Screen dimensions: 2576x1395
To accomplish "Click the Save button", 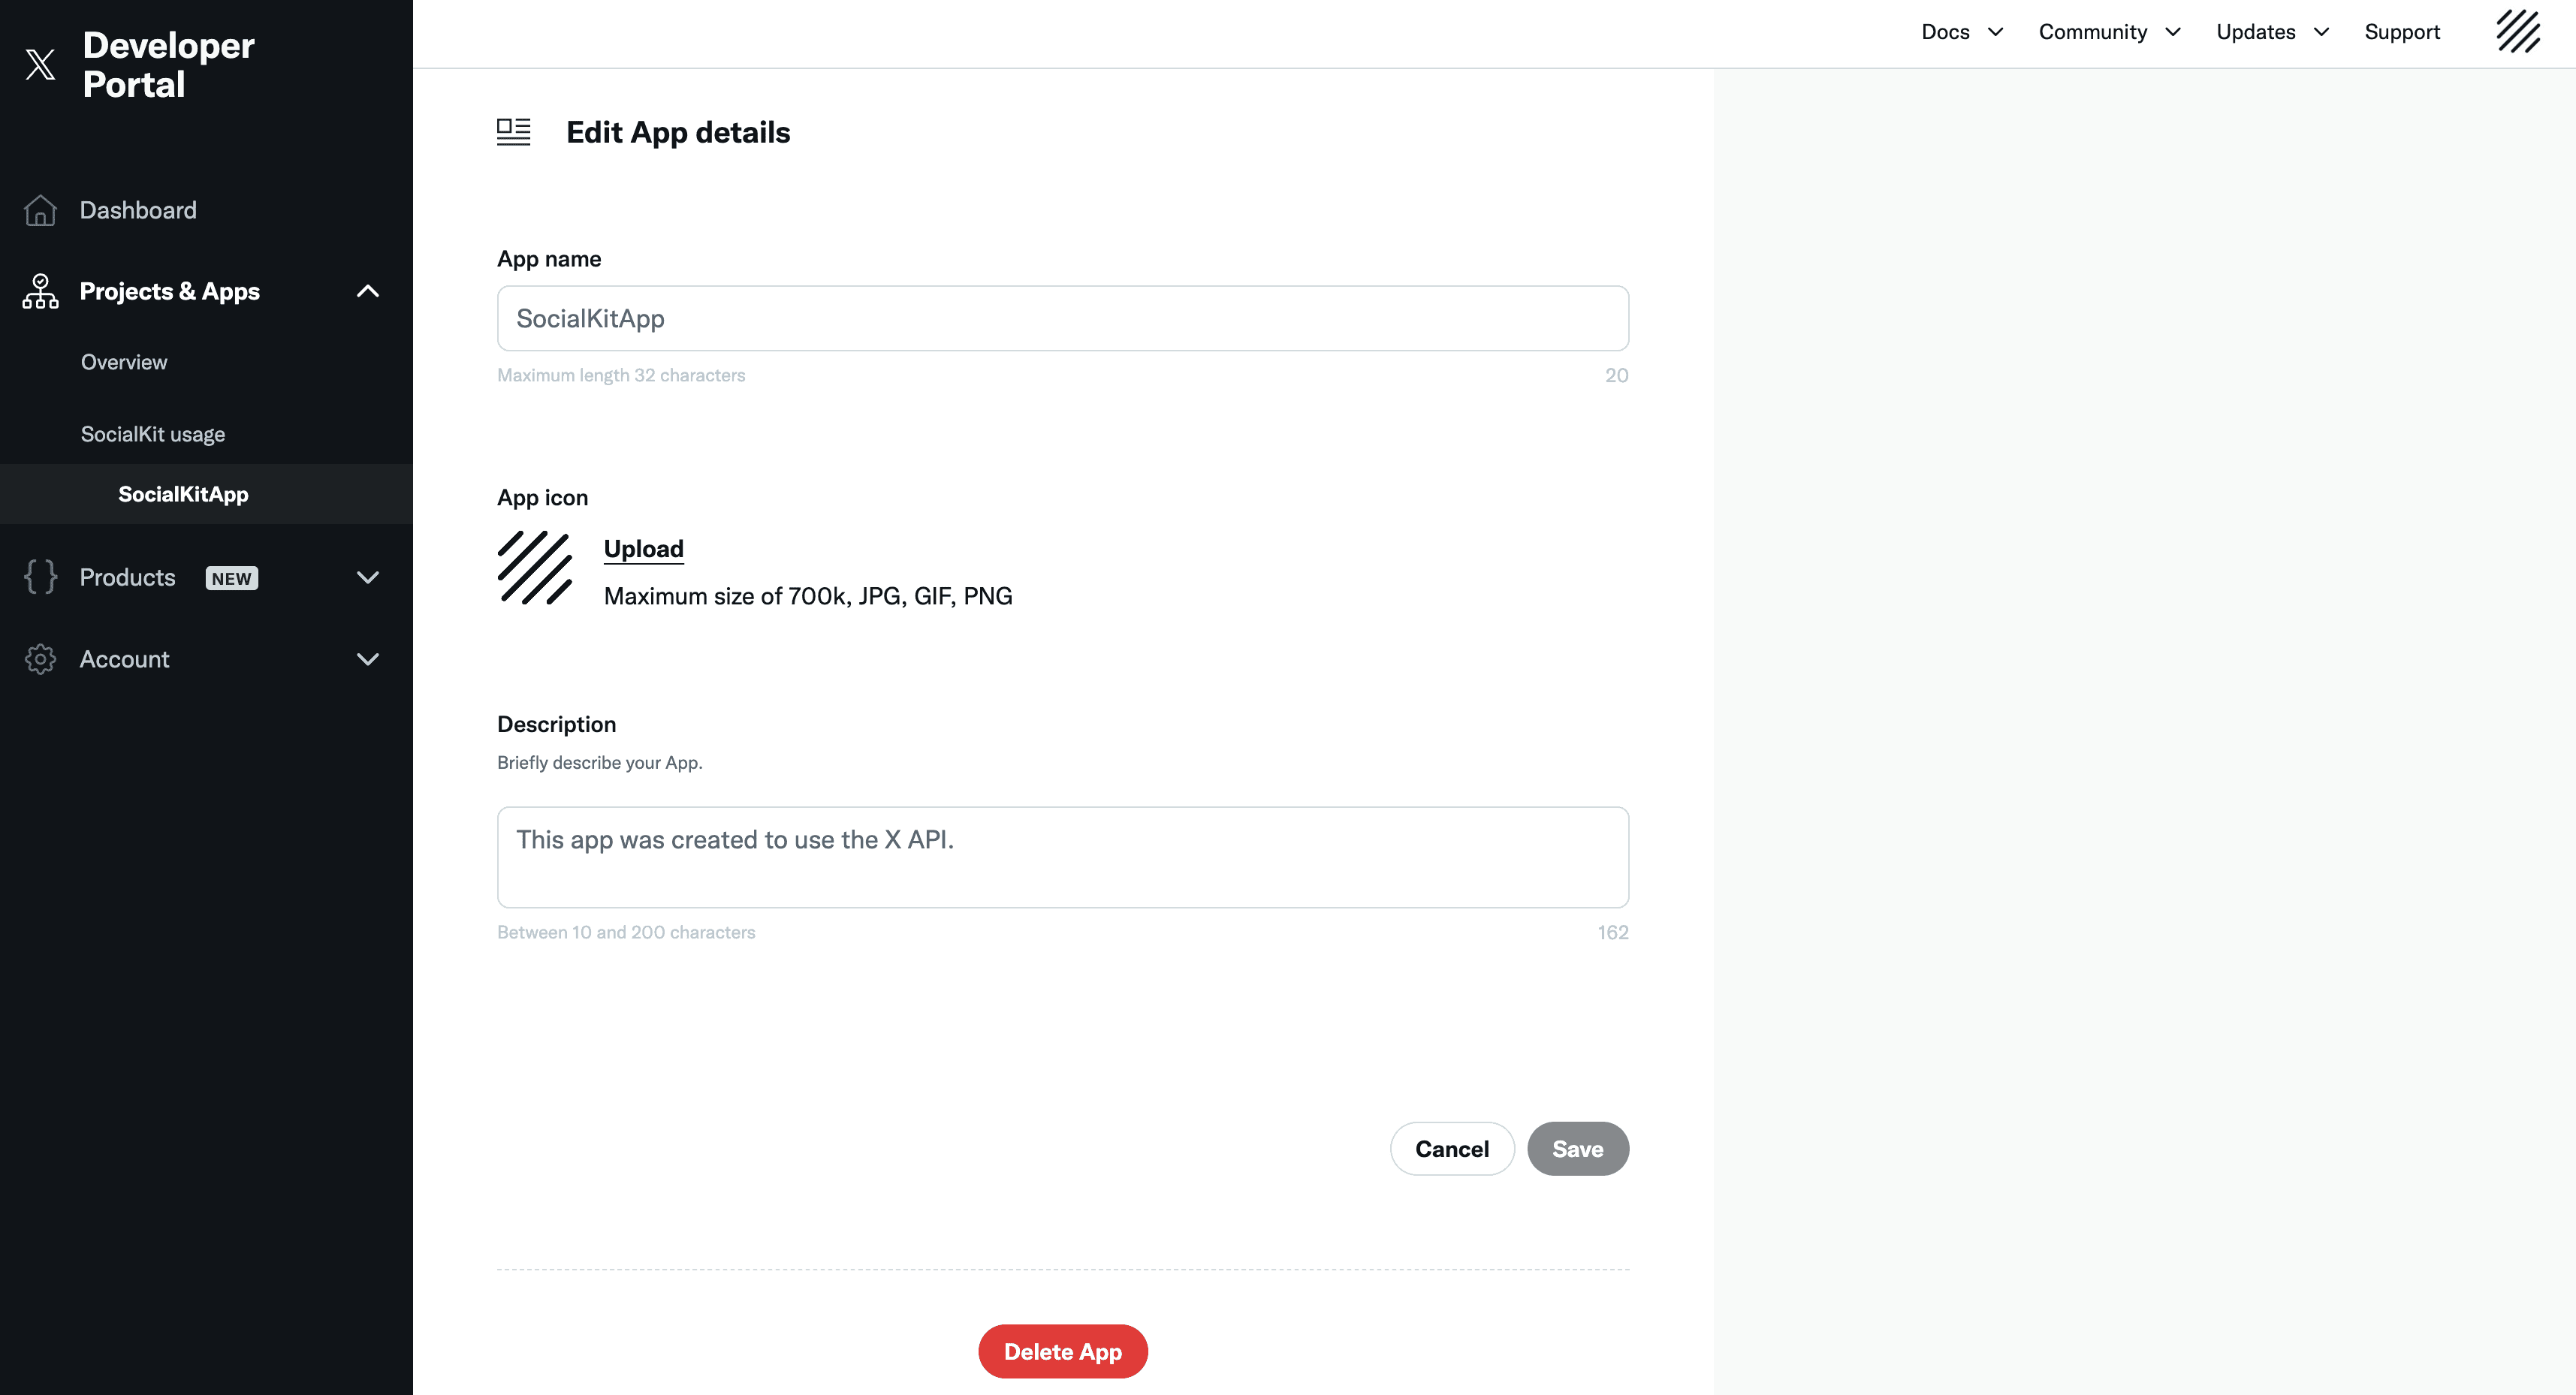I will pyautogui.click(x=1578, y=1149).
